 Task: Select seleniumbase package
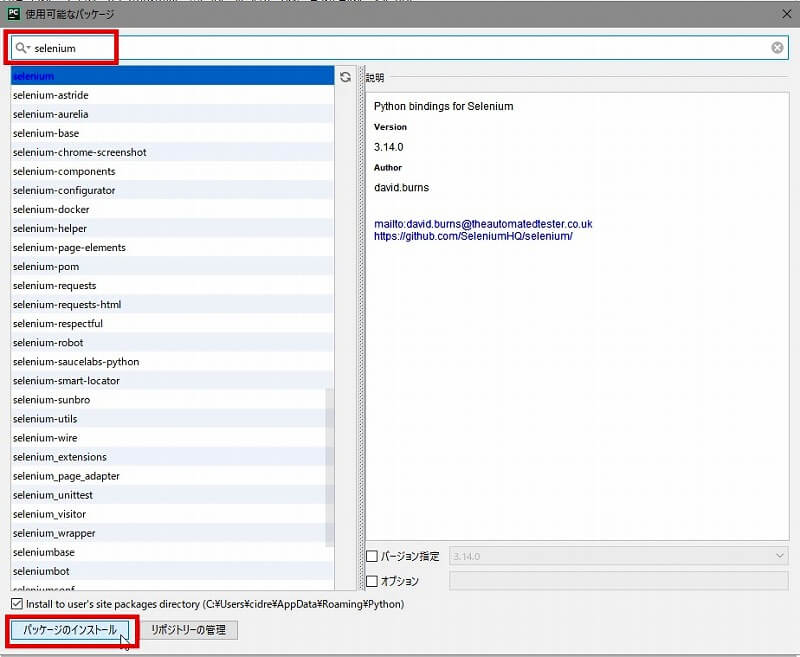point(172,552)
